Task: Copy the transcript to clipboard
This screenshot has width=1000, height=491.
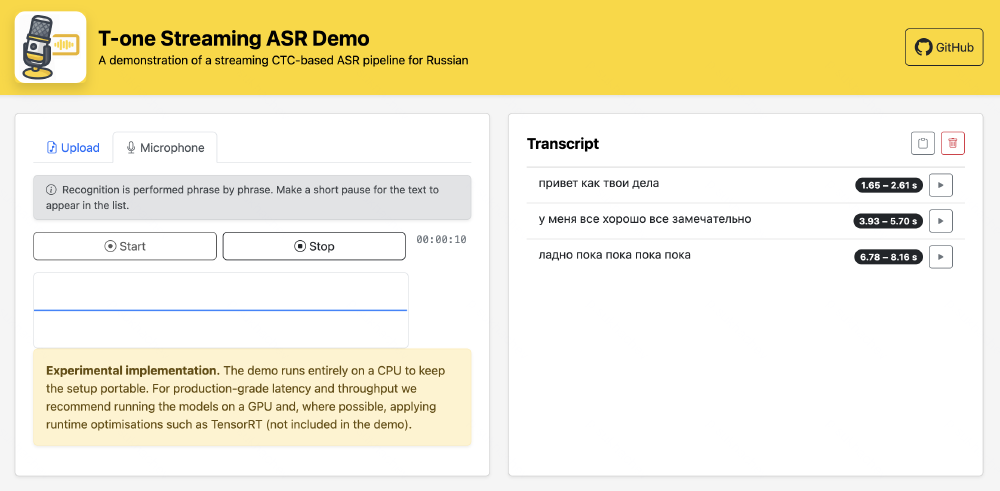Action: coord(923,144)
